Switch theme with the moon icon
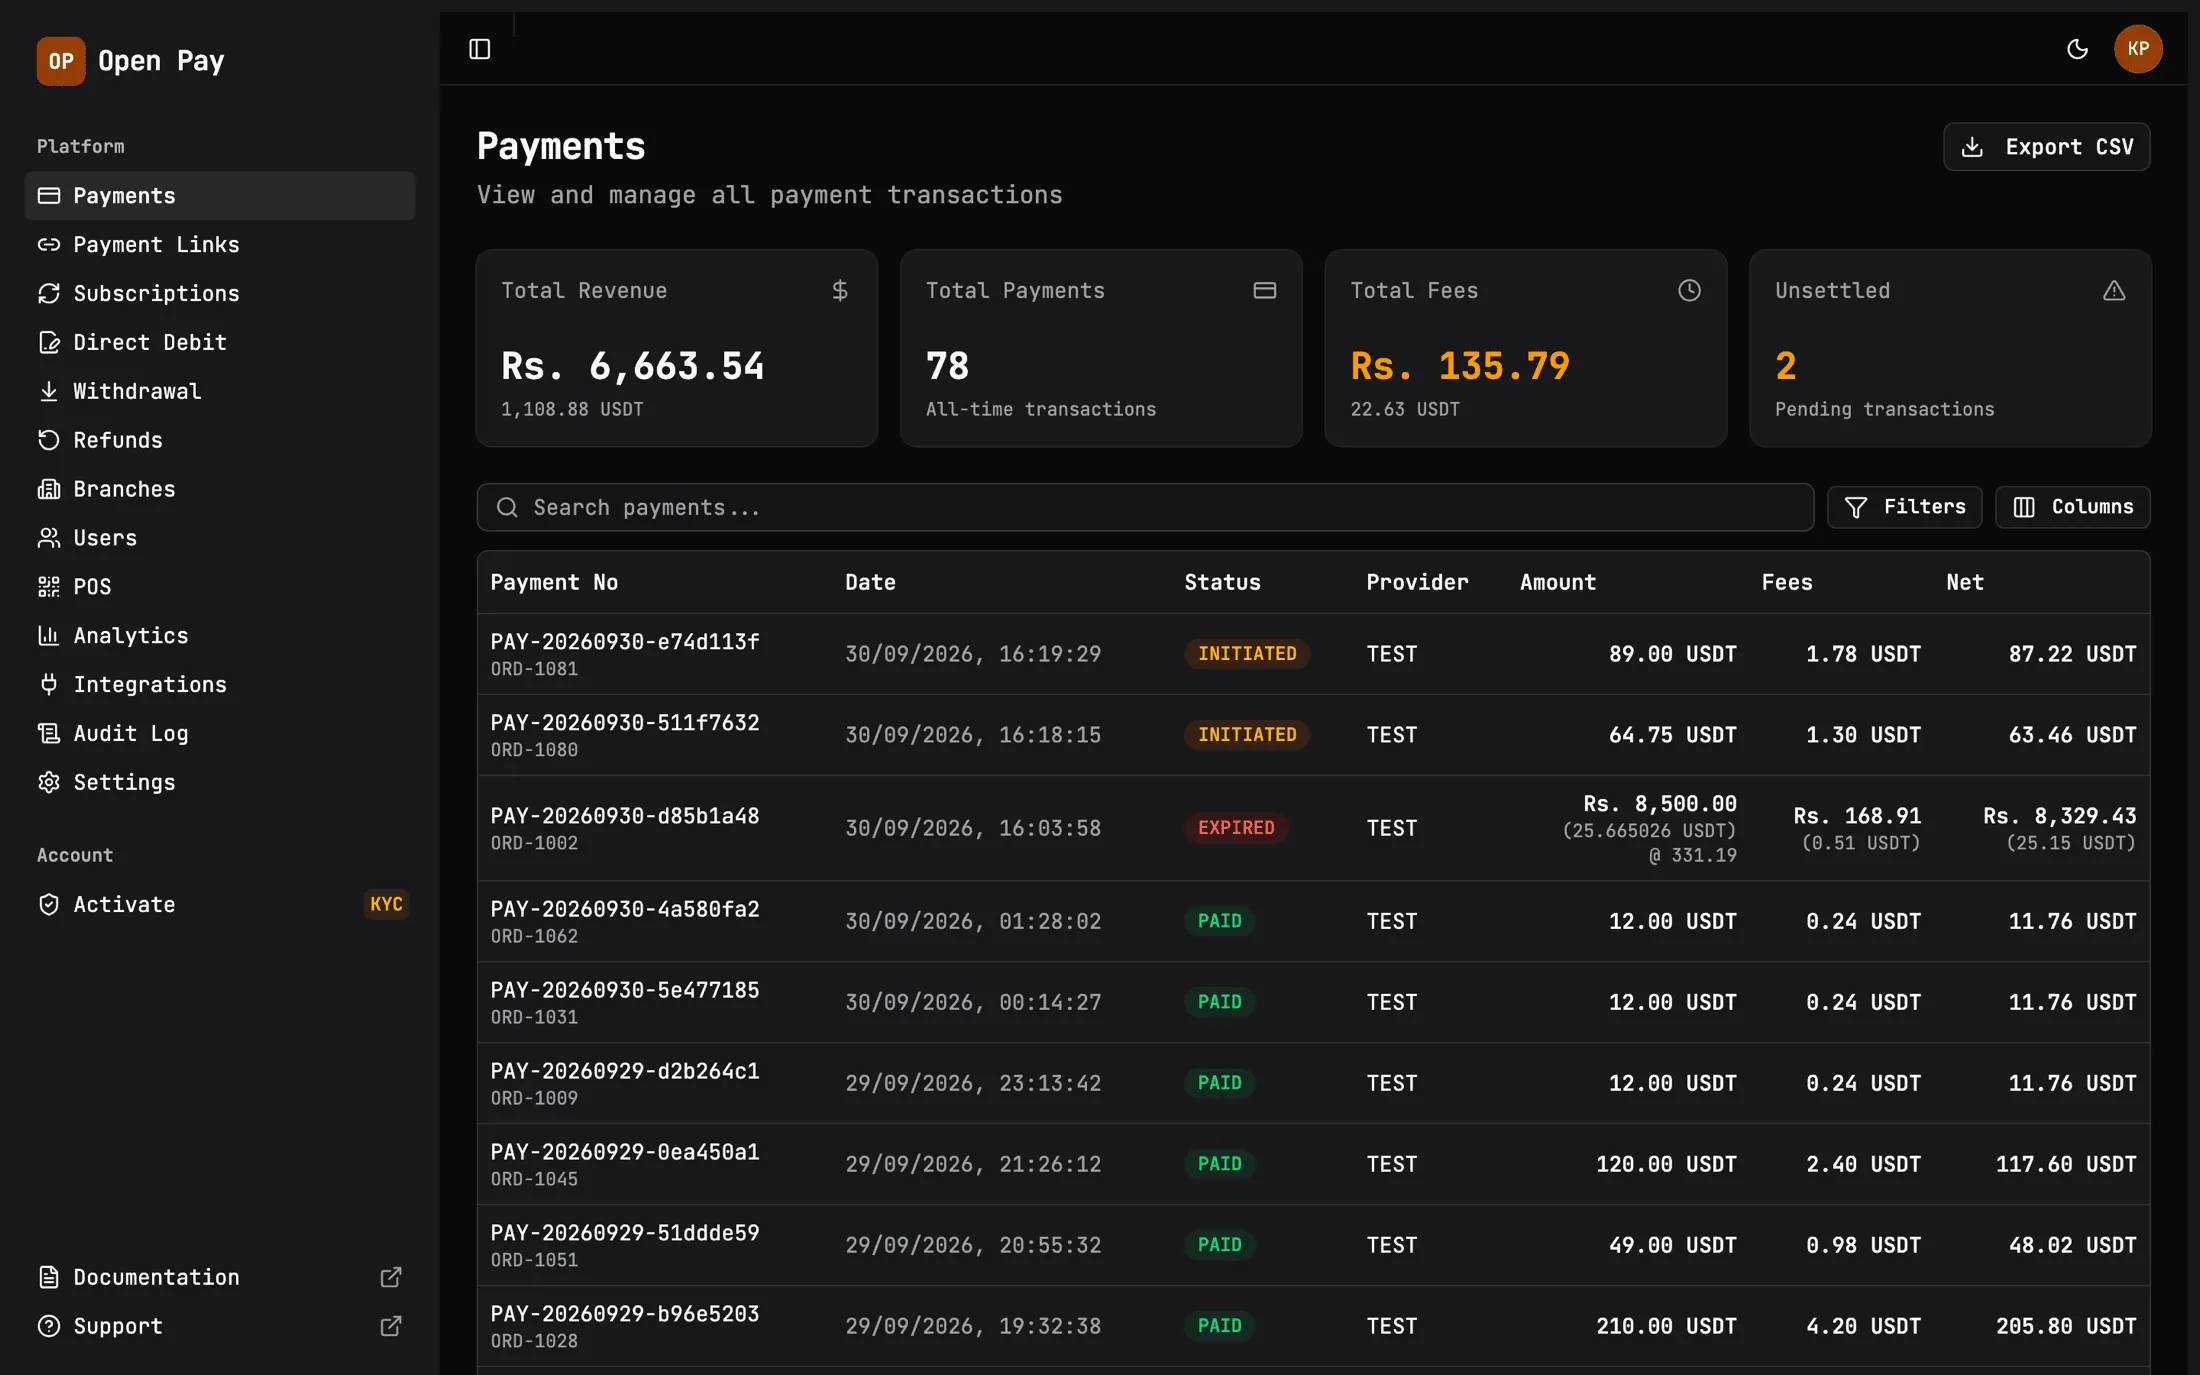The height and width of the screenshot is (1375, 2200). click(2077, 49)
